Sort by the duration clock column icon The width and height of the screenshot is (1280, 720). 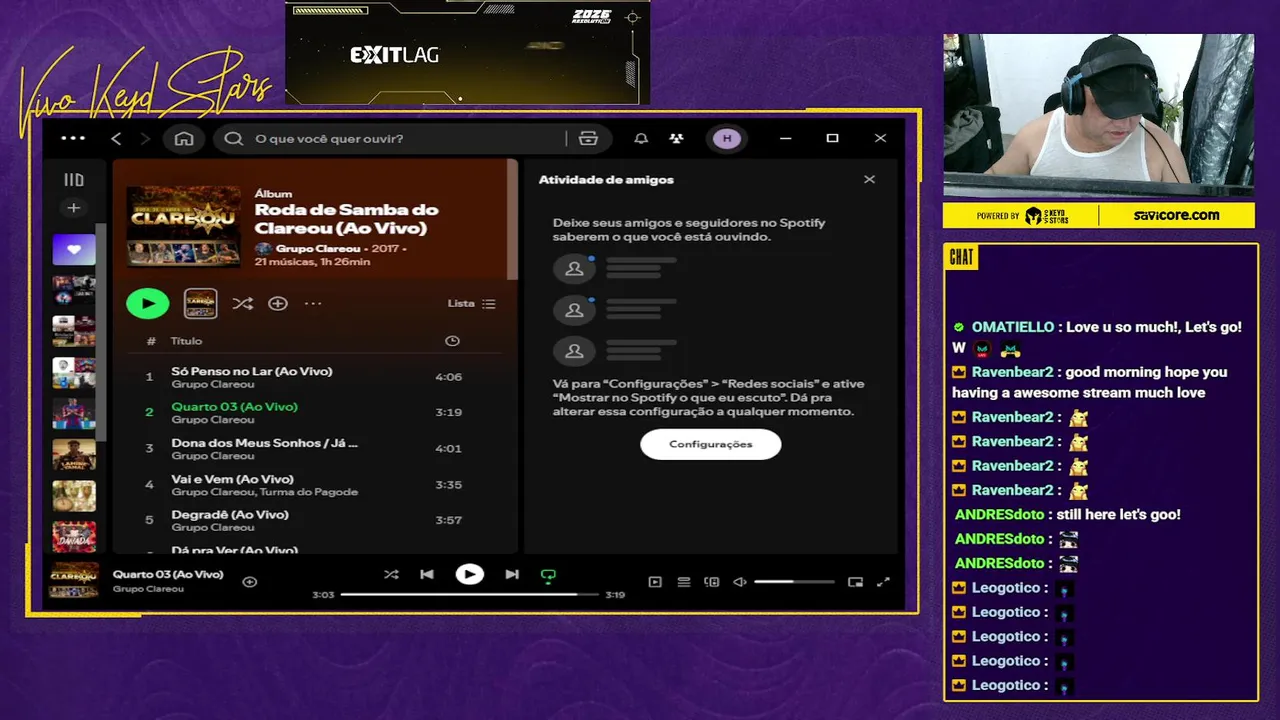pyautogui.click(x=452, y=341)
